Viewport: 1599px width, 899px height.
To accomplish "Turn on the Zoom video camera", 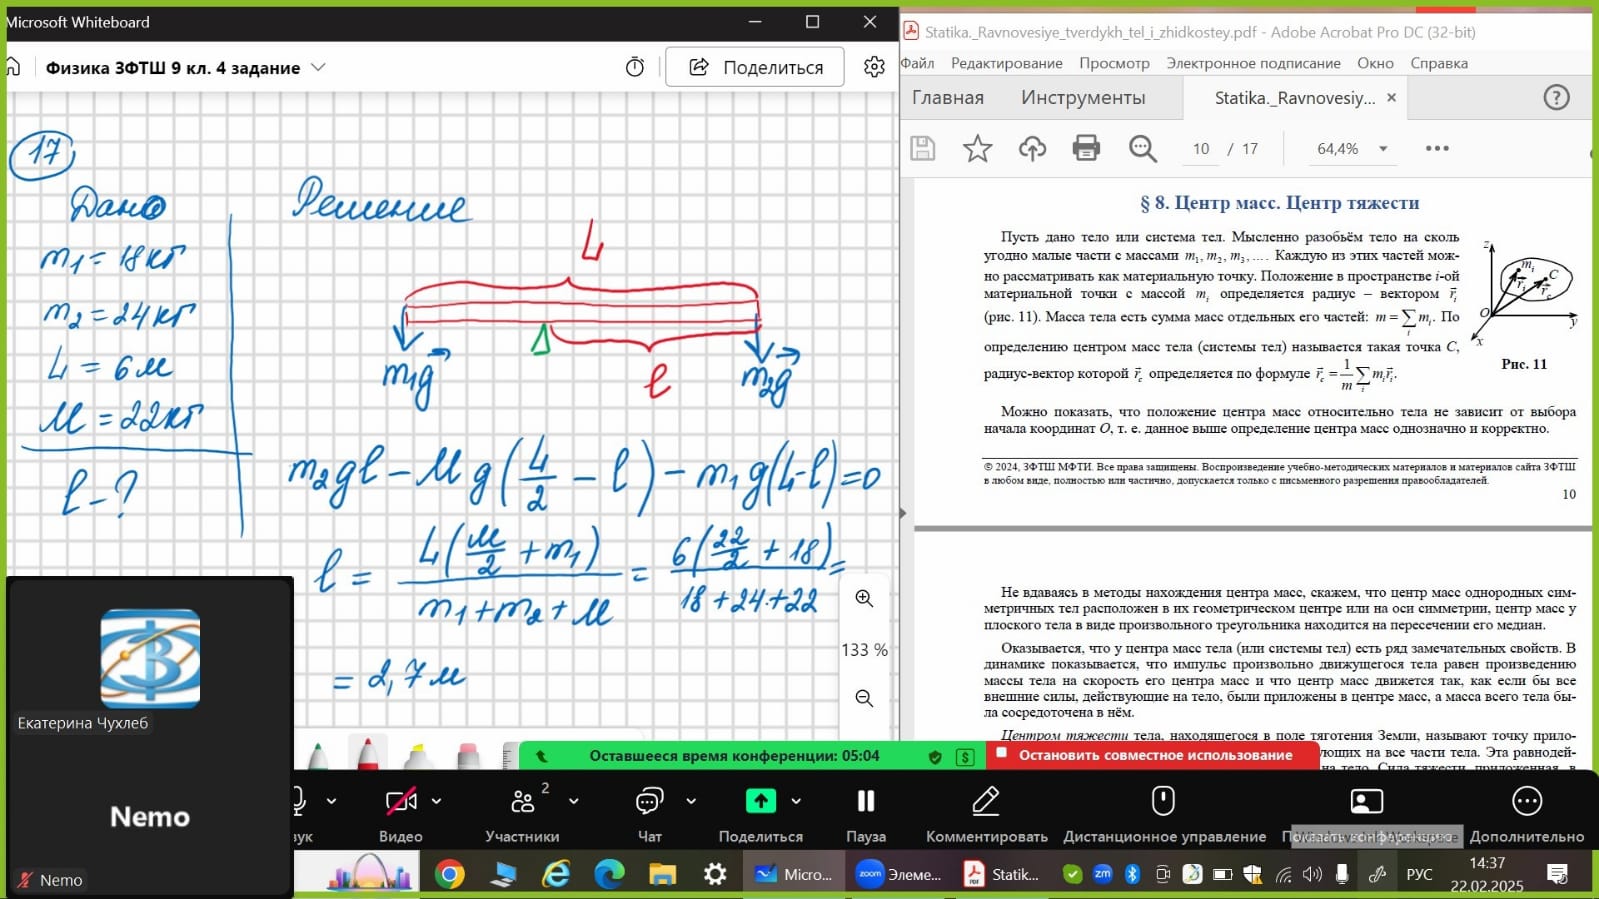I will click(400, 802).
